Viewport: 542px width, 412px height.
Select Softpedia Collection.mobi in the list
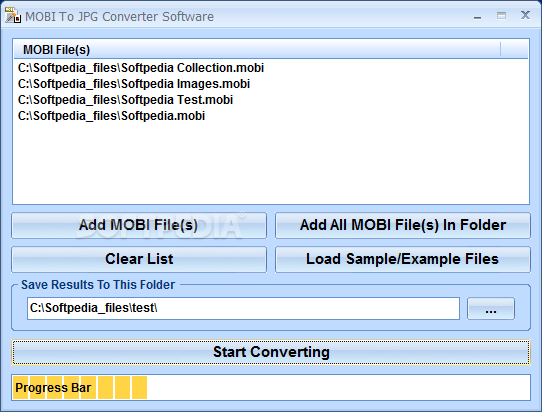point(141,68)
